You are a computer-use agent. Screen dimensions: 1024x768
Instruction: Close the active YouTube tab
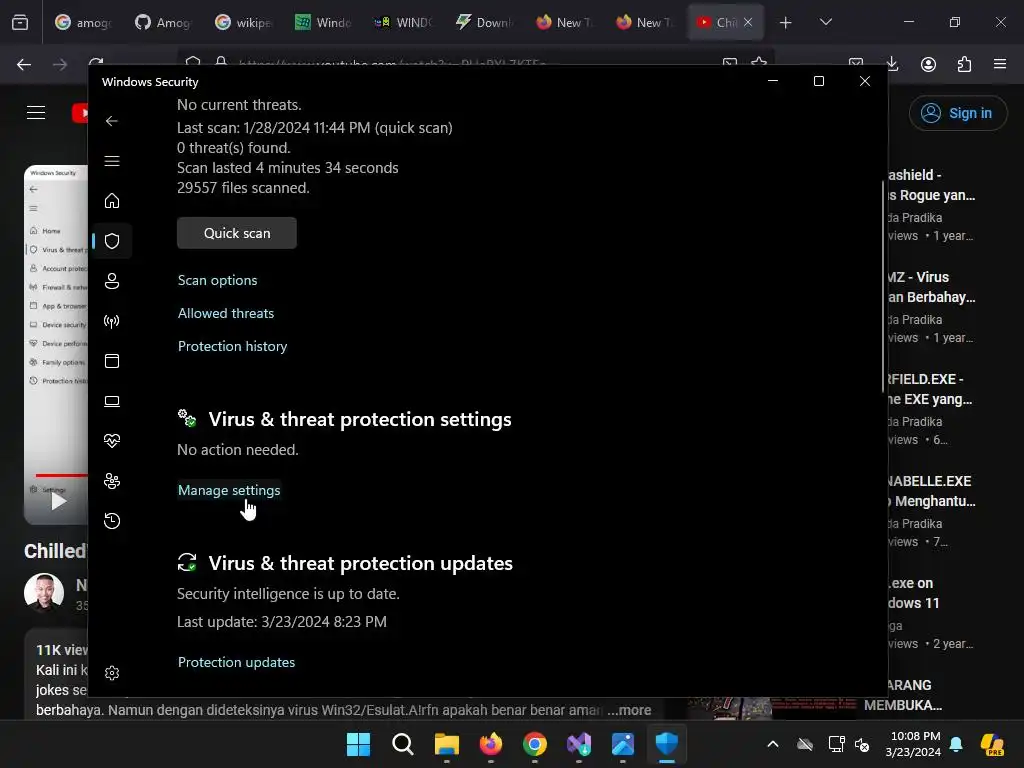point(748,22)
